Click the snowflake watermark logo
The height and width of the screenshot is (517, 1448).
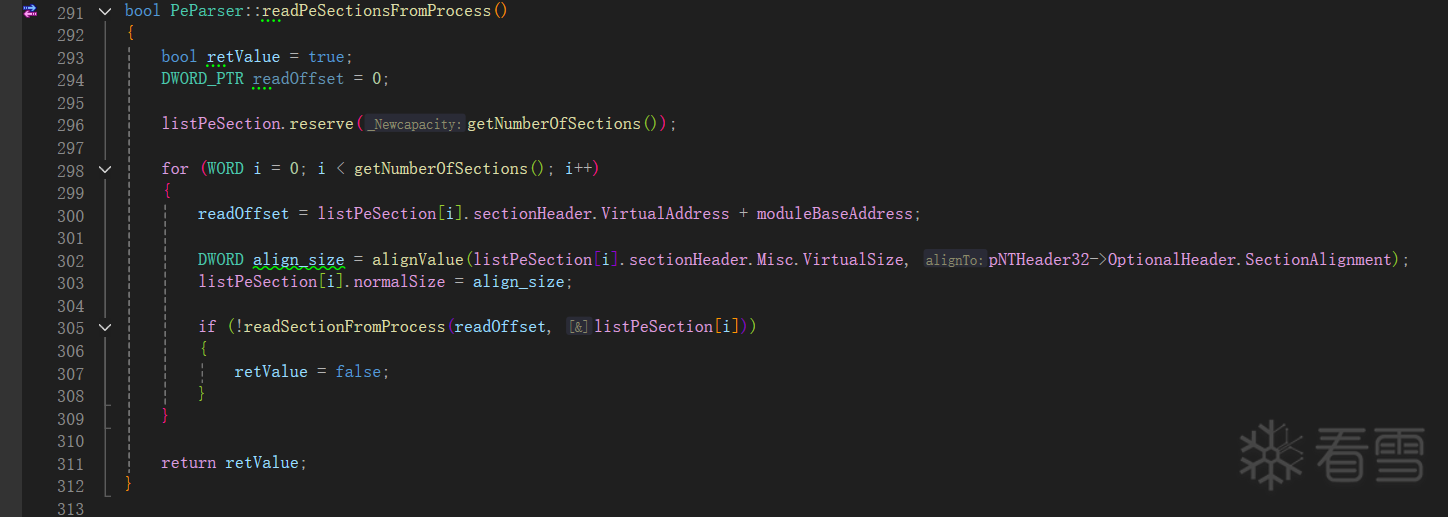1271,455
